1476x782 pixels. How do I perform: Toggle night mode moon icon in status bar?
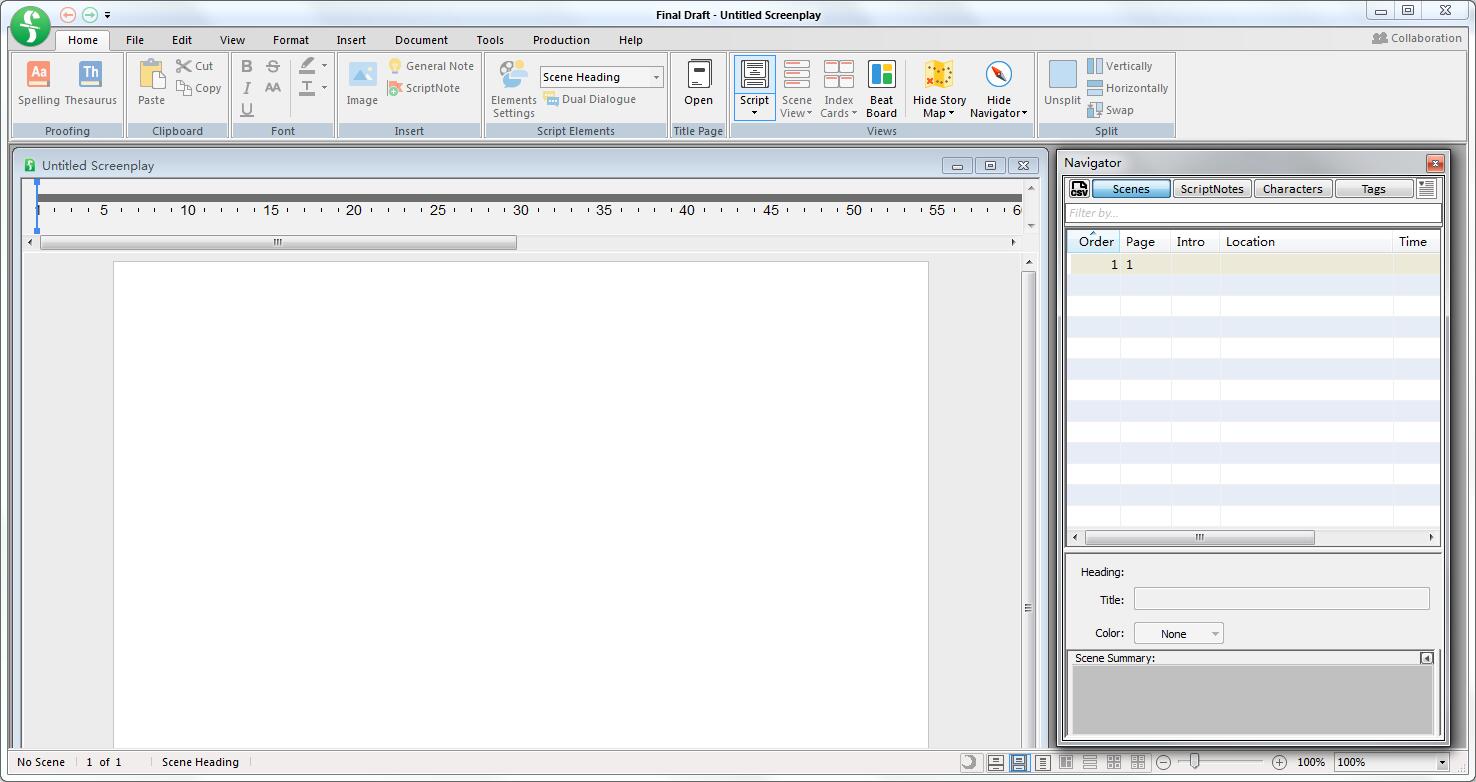[x=969, y=762]
